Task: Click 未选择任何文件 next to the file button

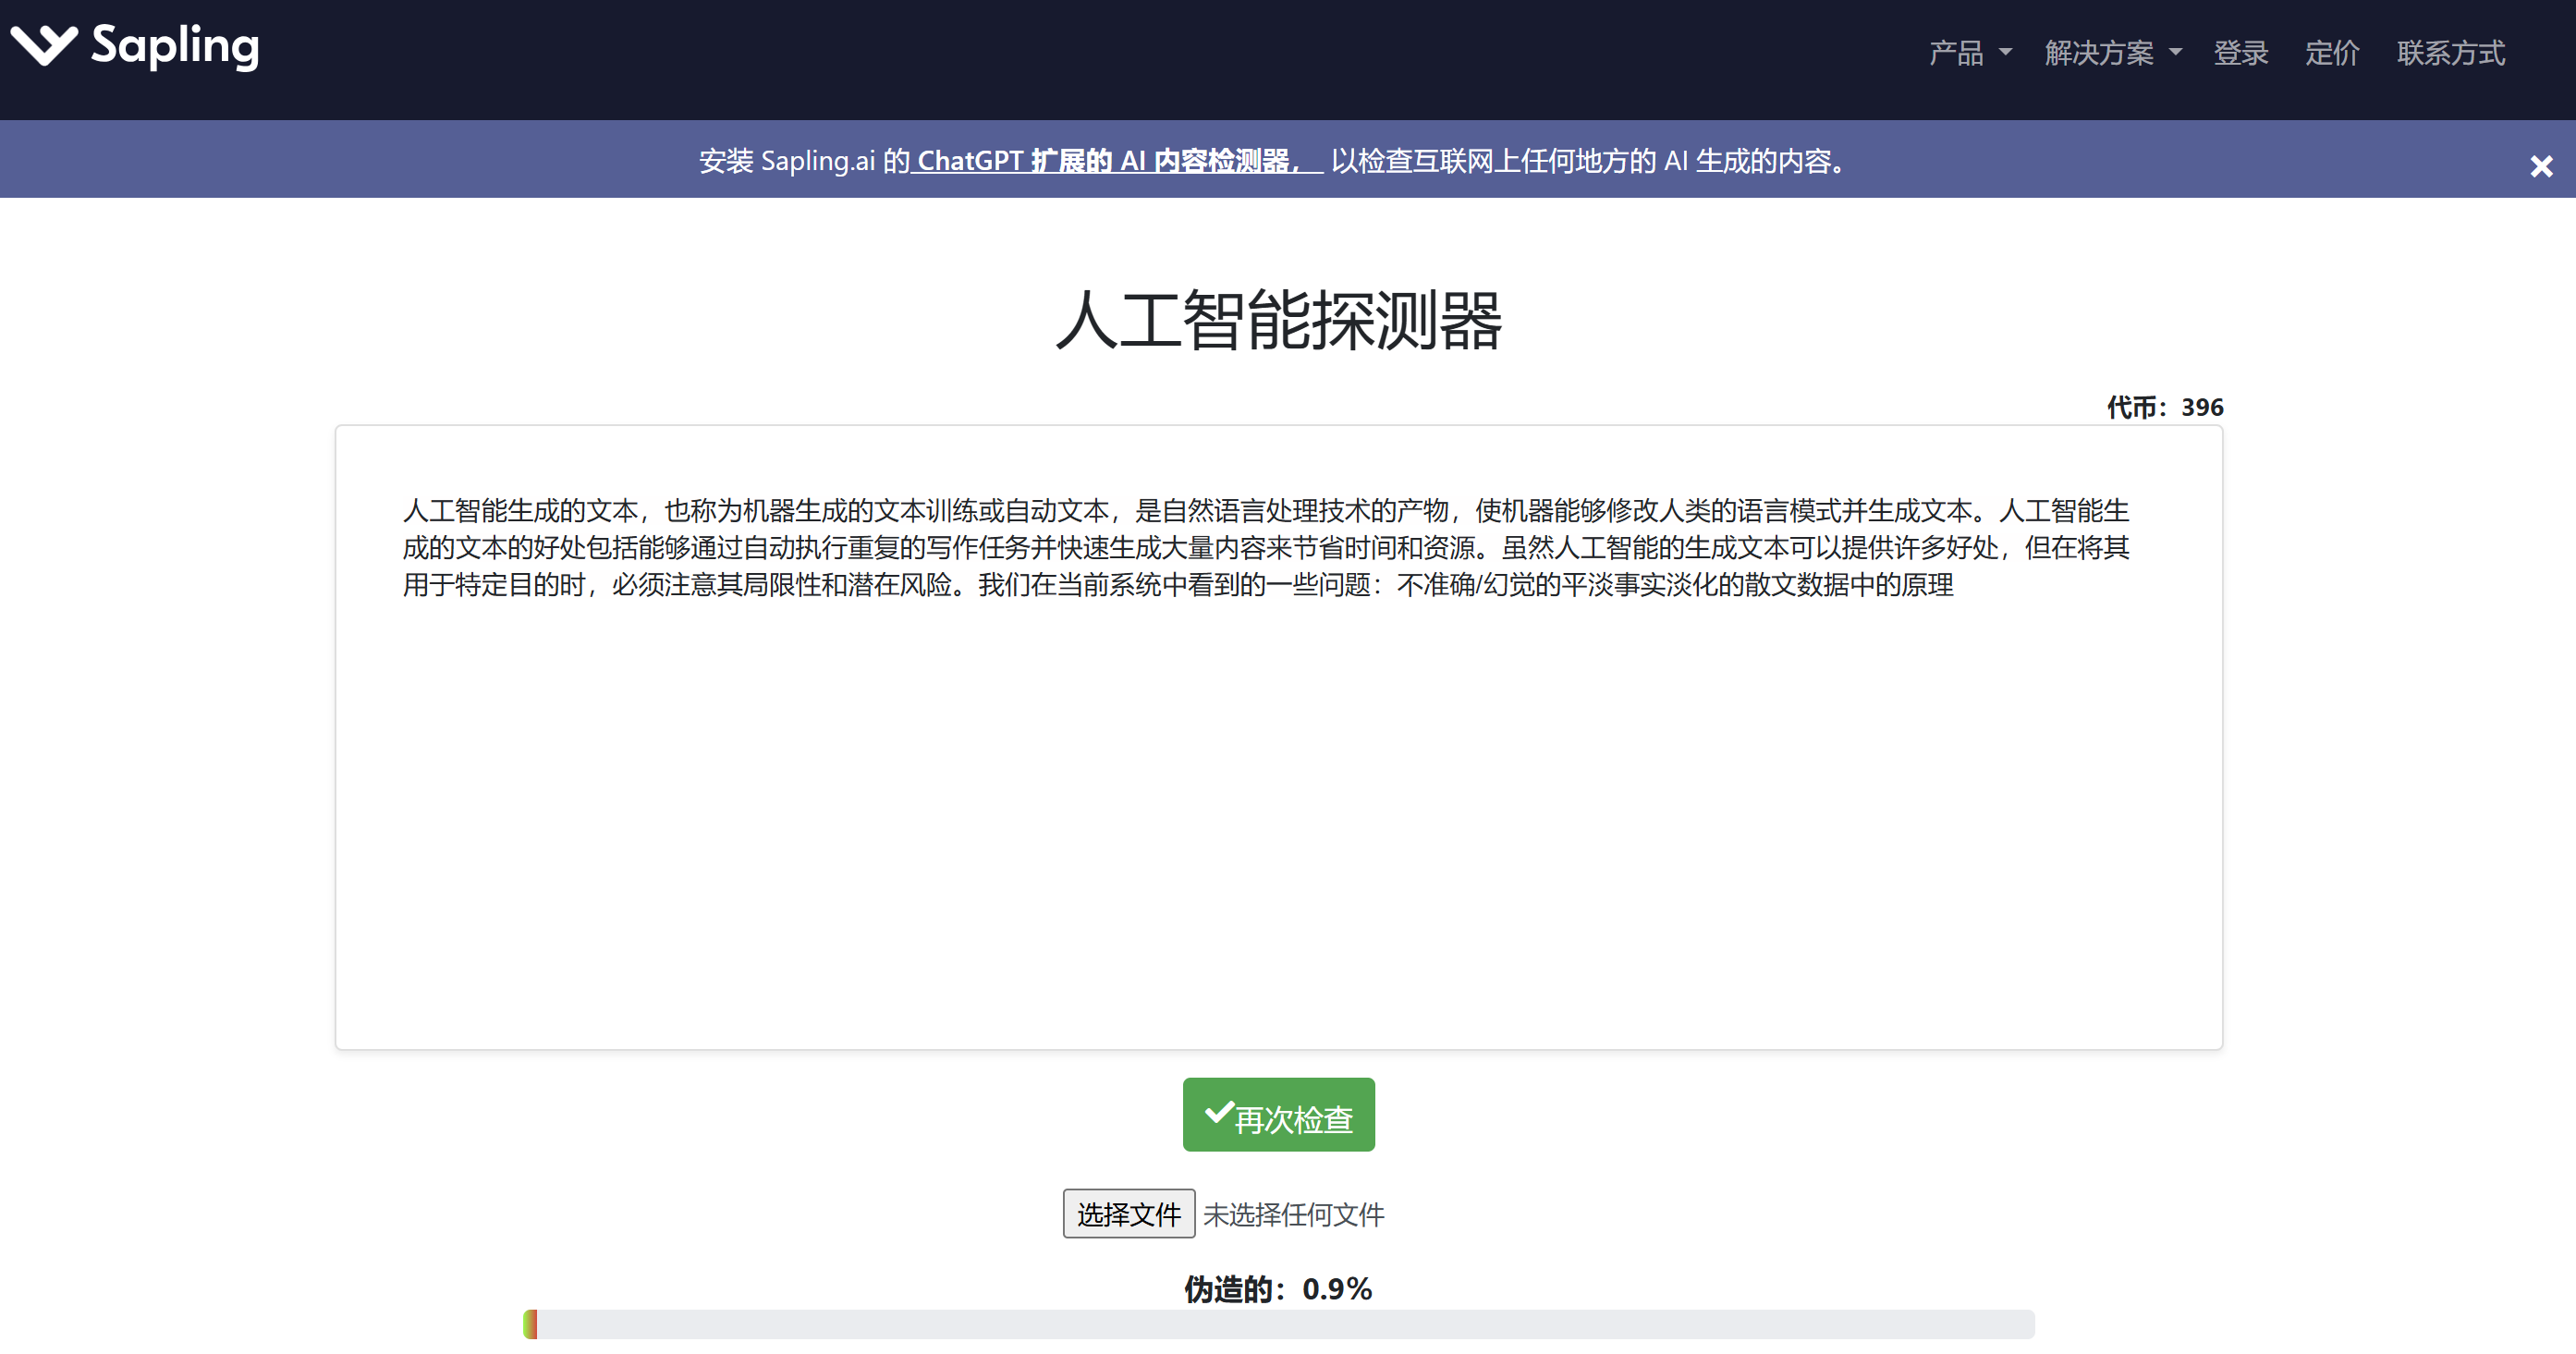Action: 1293,1214
